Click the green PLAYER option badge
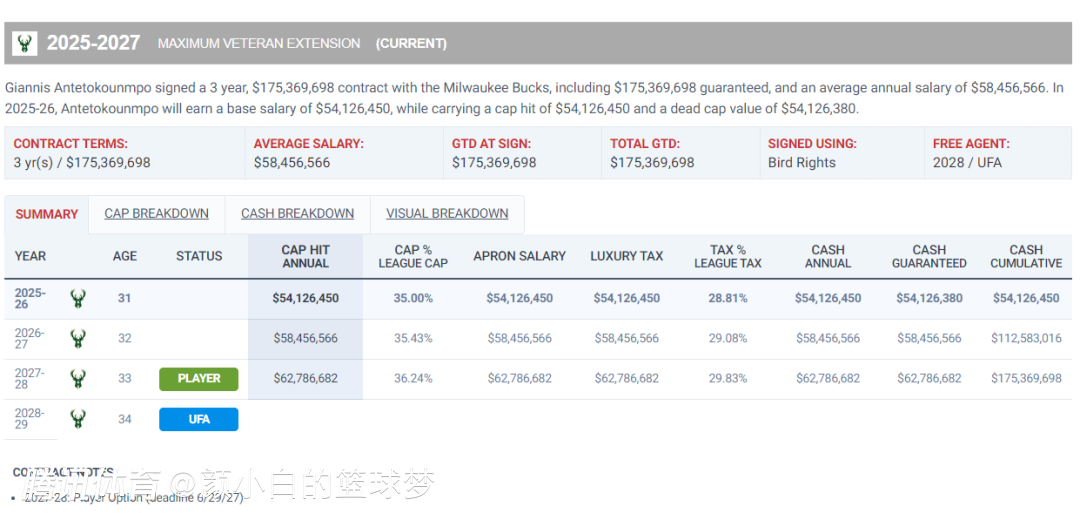 (198, 379)
